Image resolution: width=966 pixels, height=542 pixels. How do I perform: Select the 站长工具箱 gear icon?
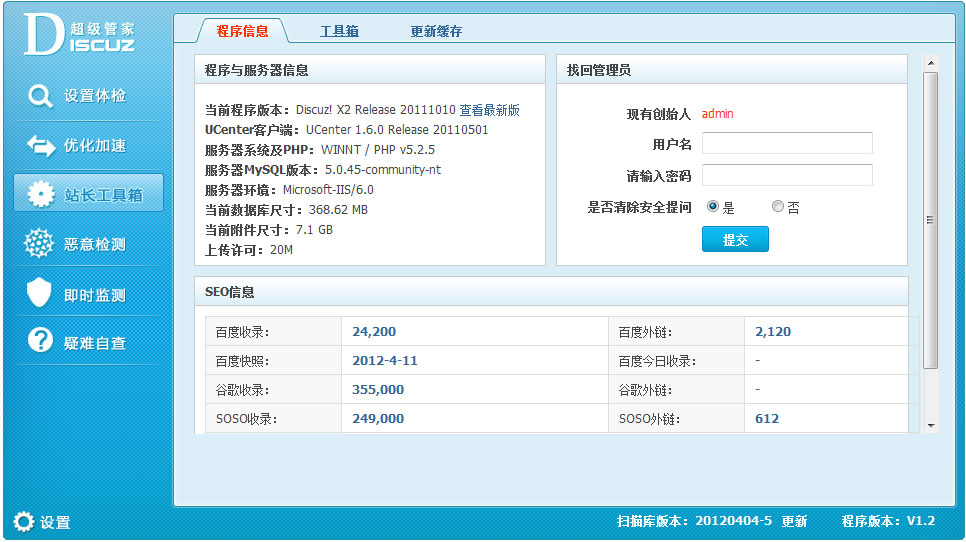point(41,195)
